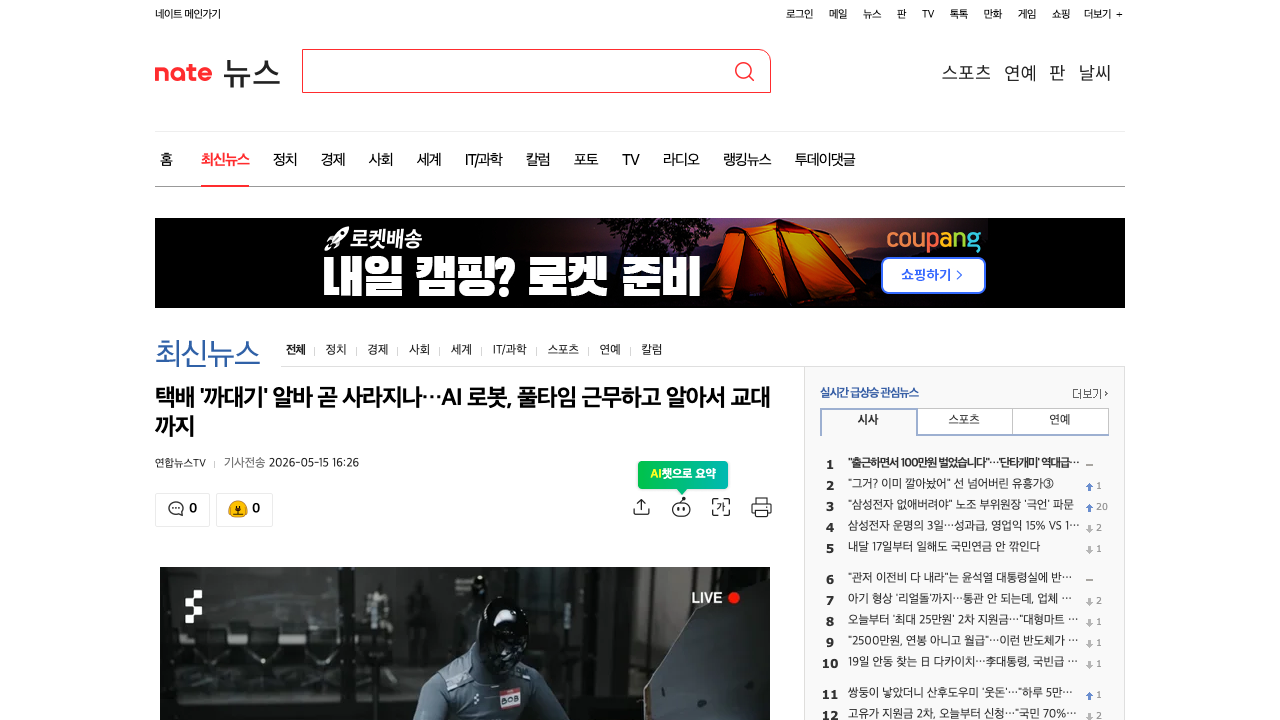Select 스포츠 sub-category filter
Viewport: 1280px width, 720px height.
point(563,349)
